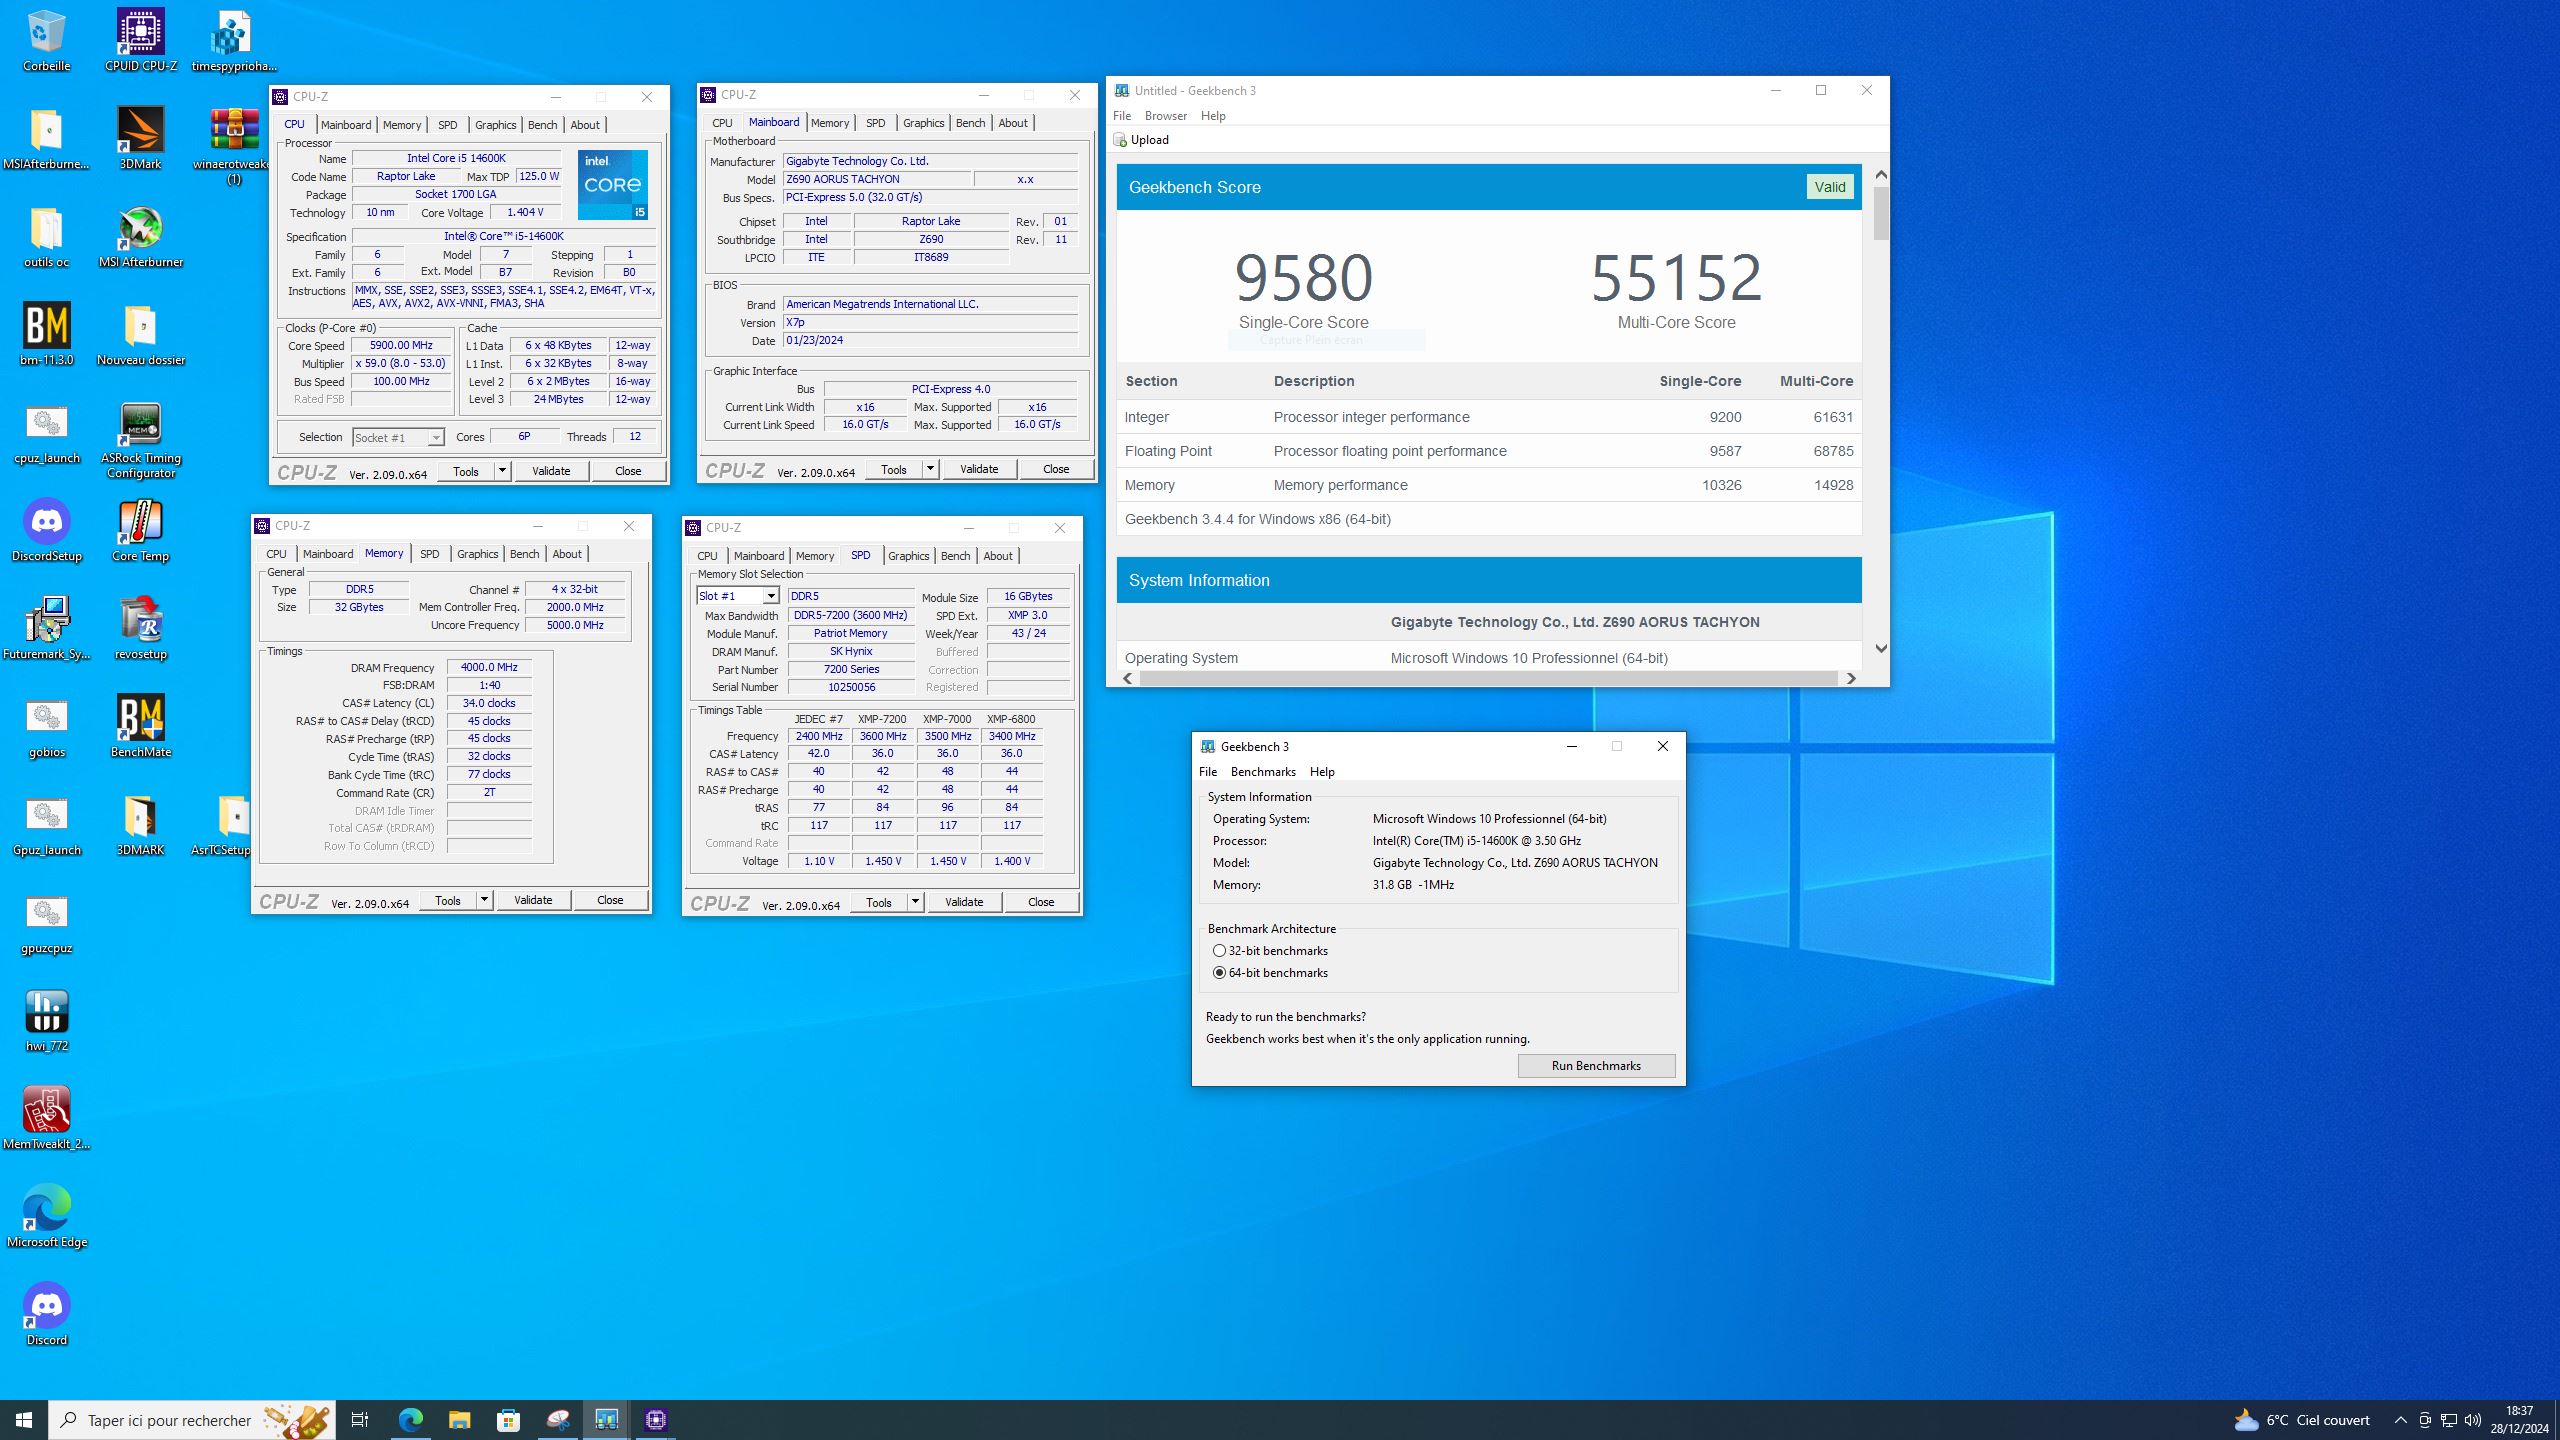2560x1440 pixels.
Task: Click Close in the Mainboard CPU-Z window
Action: 1056,469
